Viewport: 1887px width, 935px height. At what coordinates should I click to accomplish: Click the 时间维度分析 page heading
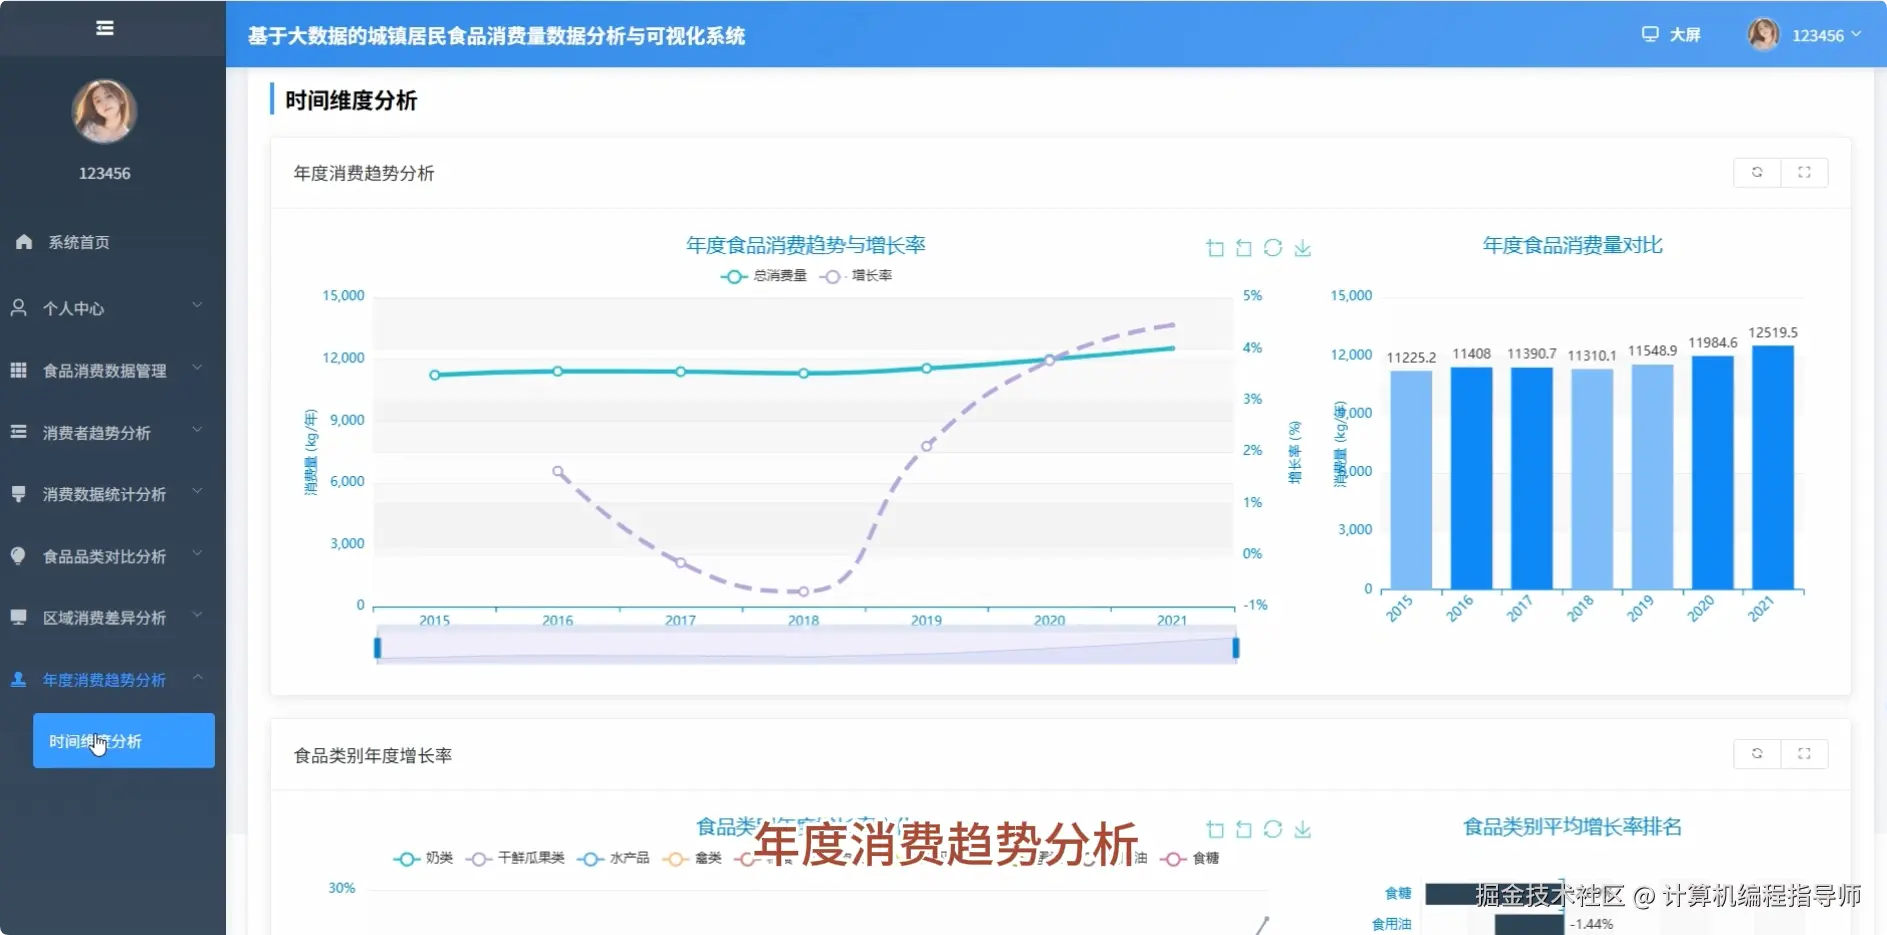351,100
